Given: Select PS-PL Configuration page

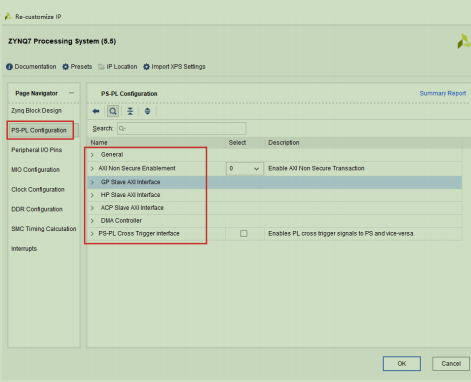Looking at the screenshot, I should 39,130.
